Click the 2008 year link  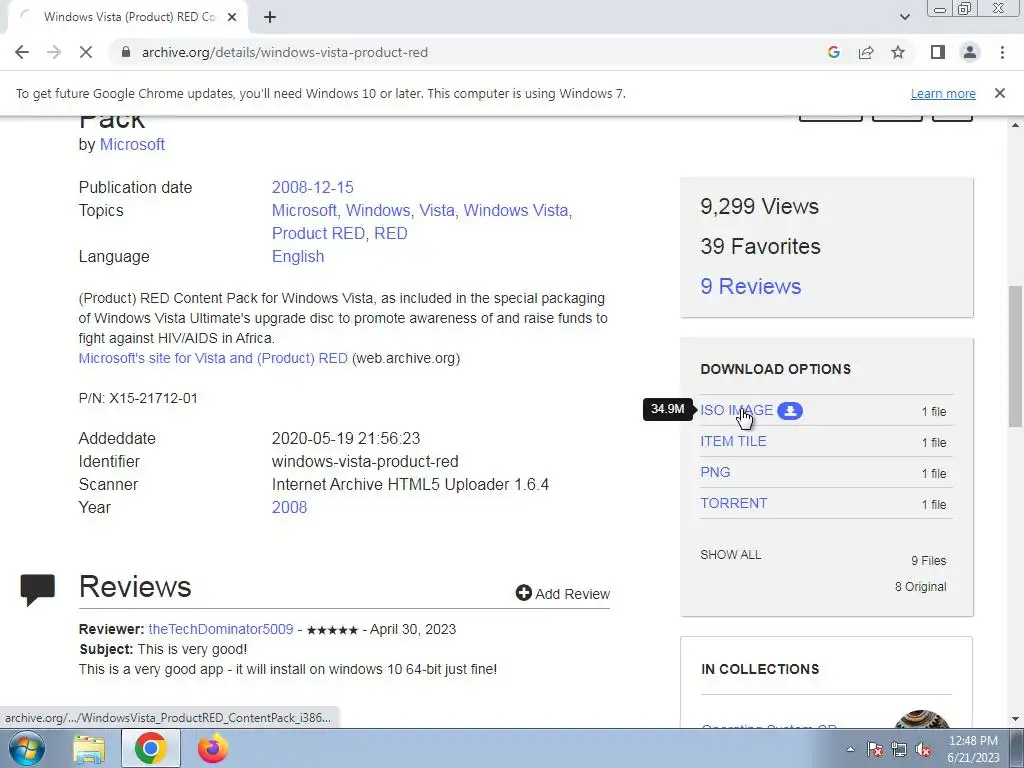(x=289, y=507)
